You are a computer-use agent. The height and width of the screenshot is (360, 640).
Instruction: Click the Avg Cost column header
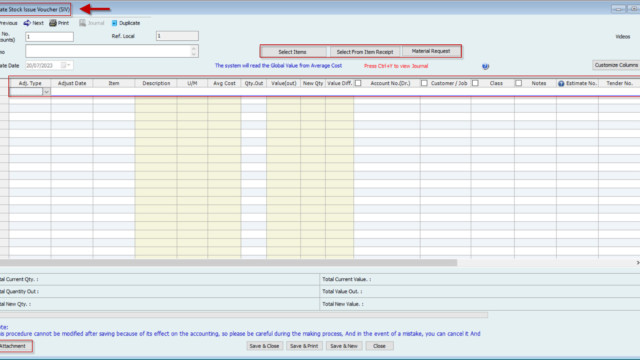coord(224,83)
